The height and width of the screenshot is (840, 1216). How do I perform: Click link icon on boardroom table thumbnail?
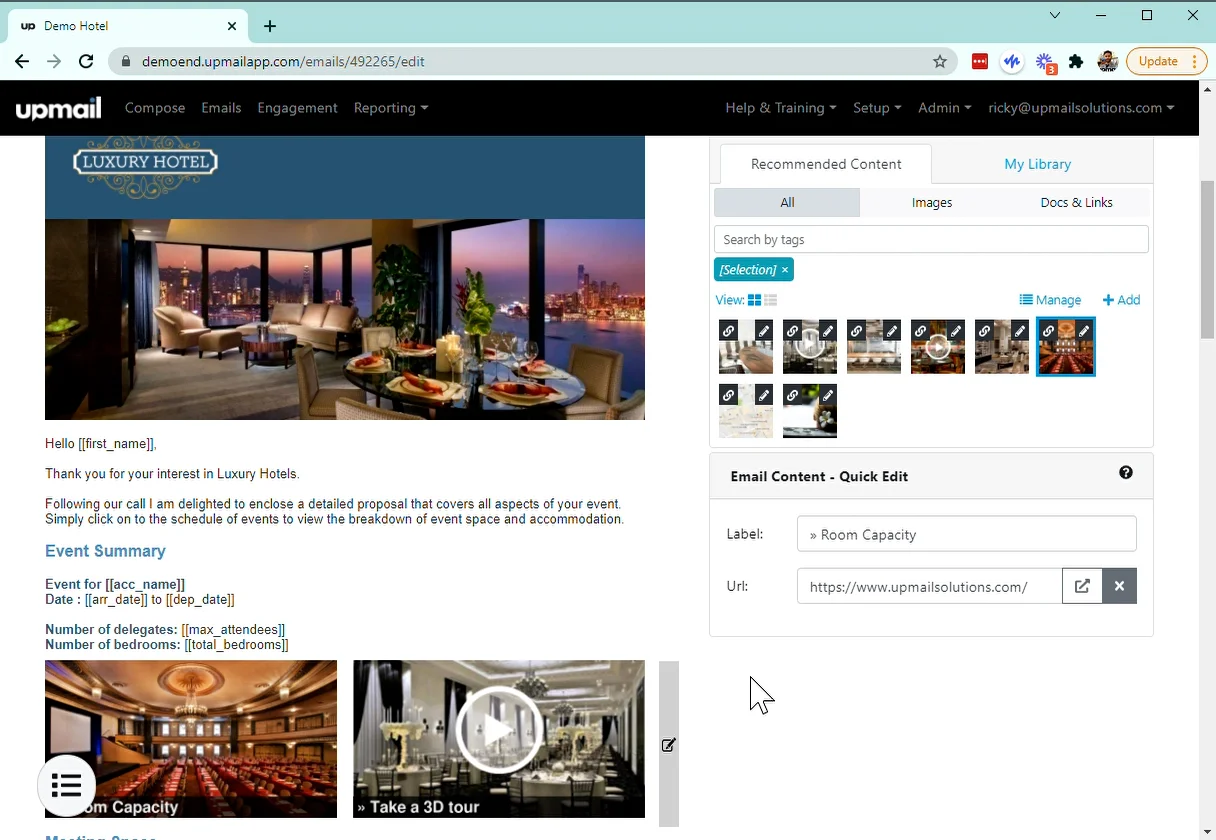(x=729, y=331)
